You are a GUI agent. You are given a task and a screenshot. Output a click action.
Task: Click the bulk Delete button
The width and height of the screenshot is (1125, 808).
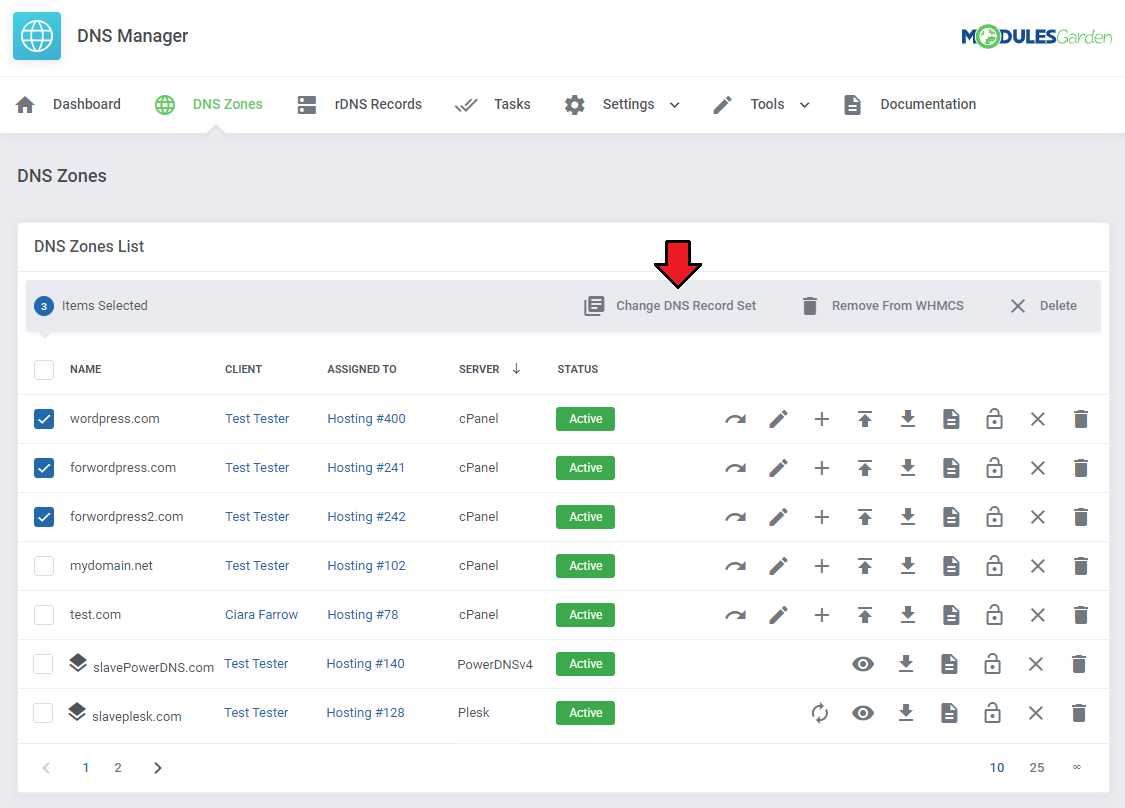[x=1043, y=306]
